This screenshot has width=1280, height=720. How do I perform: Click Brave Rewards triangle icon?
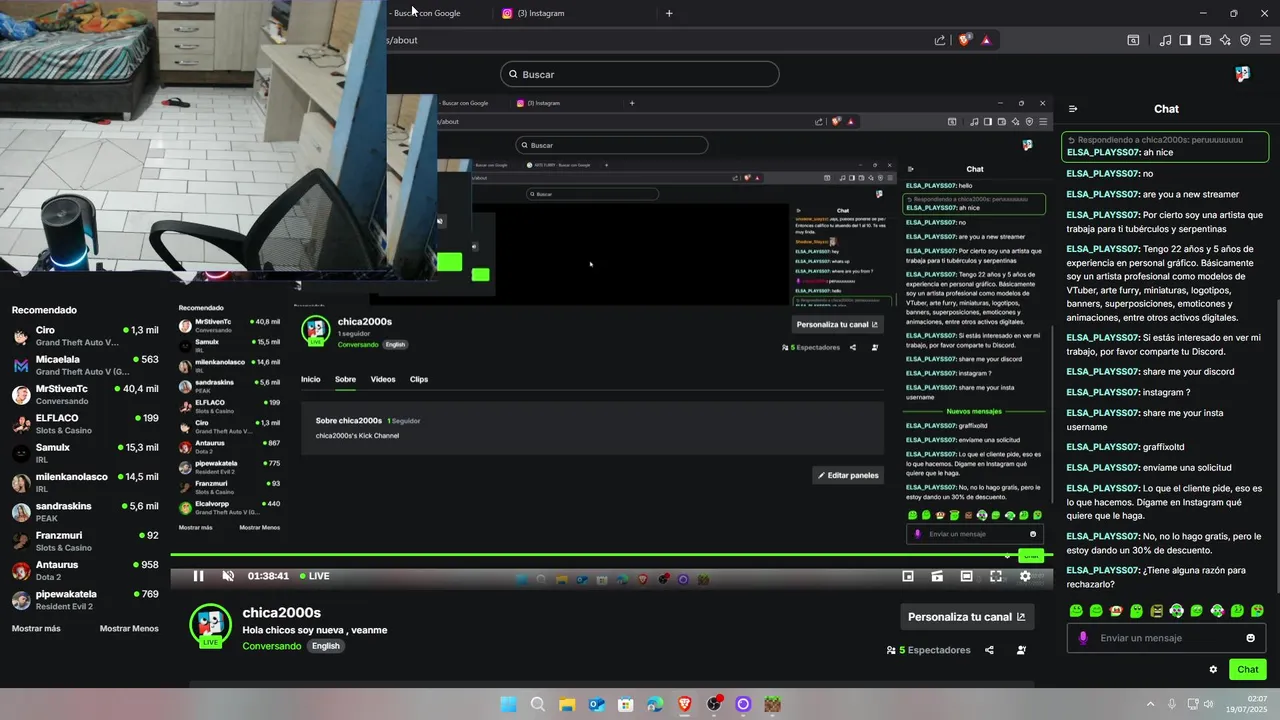986,40
